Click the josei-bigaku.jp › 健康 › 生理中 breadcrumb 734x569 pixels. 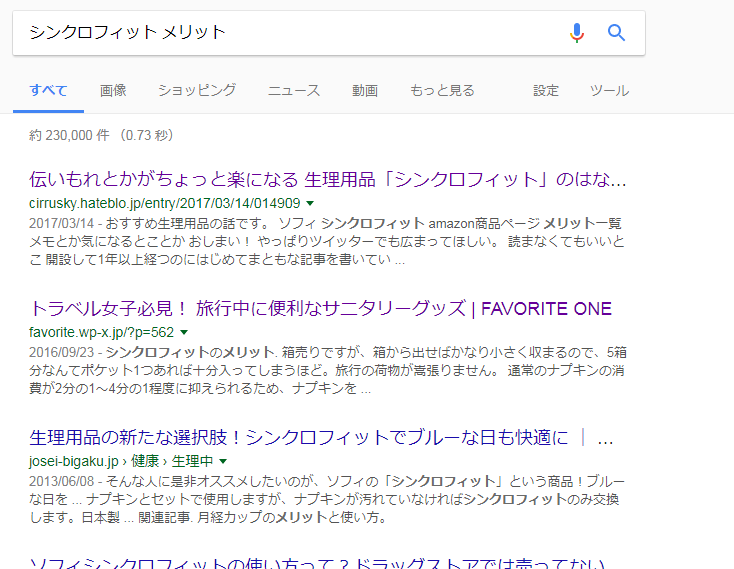(x=121, y=462)
